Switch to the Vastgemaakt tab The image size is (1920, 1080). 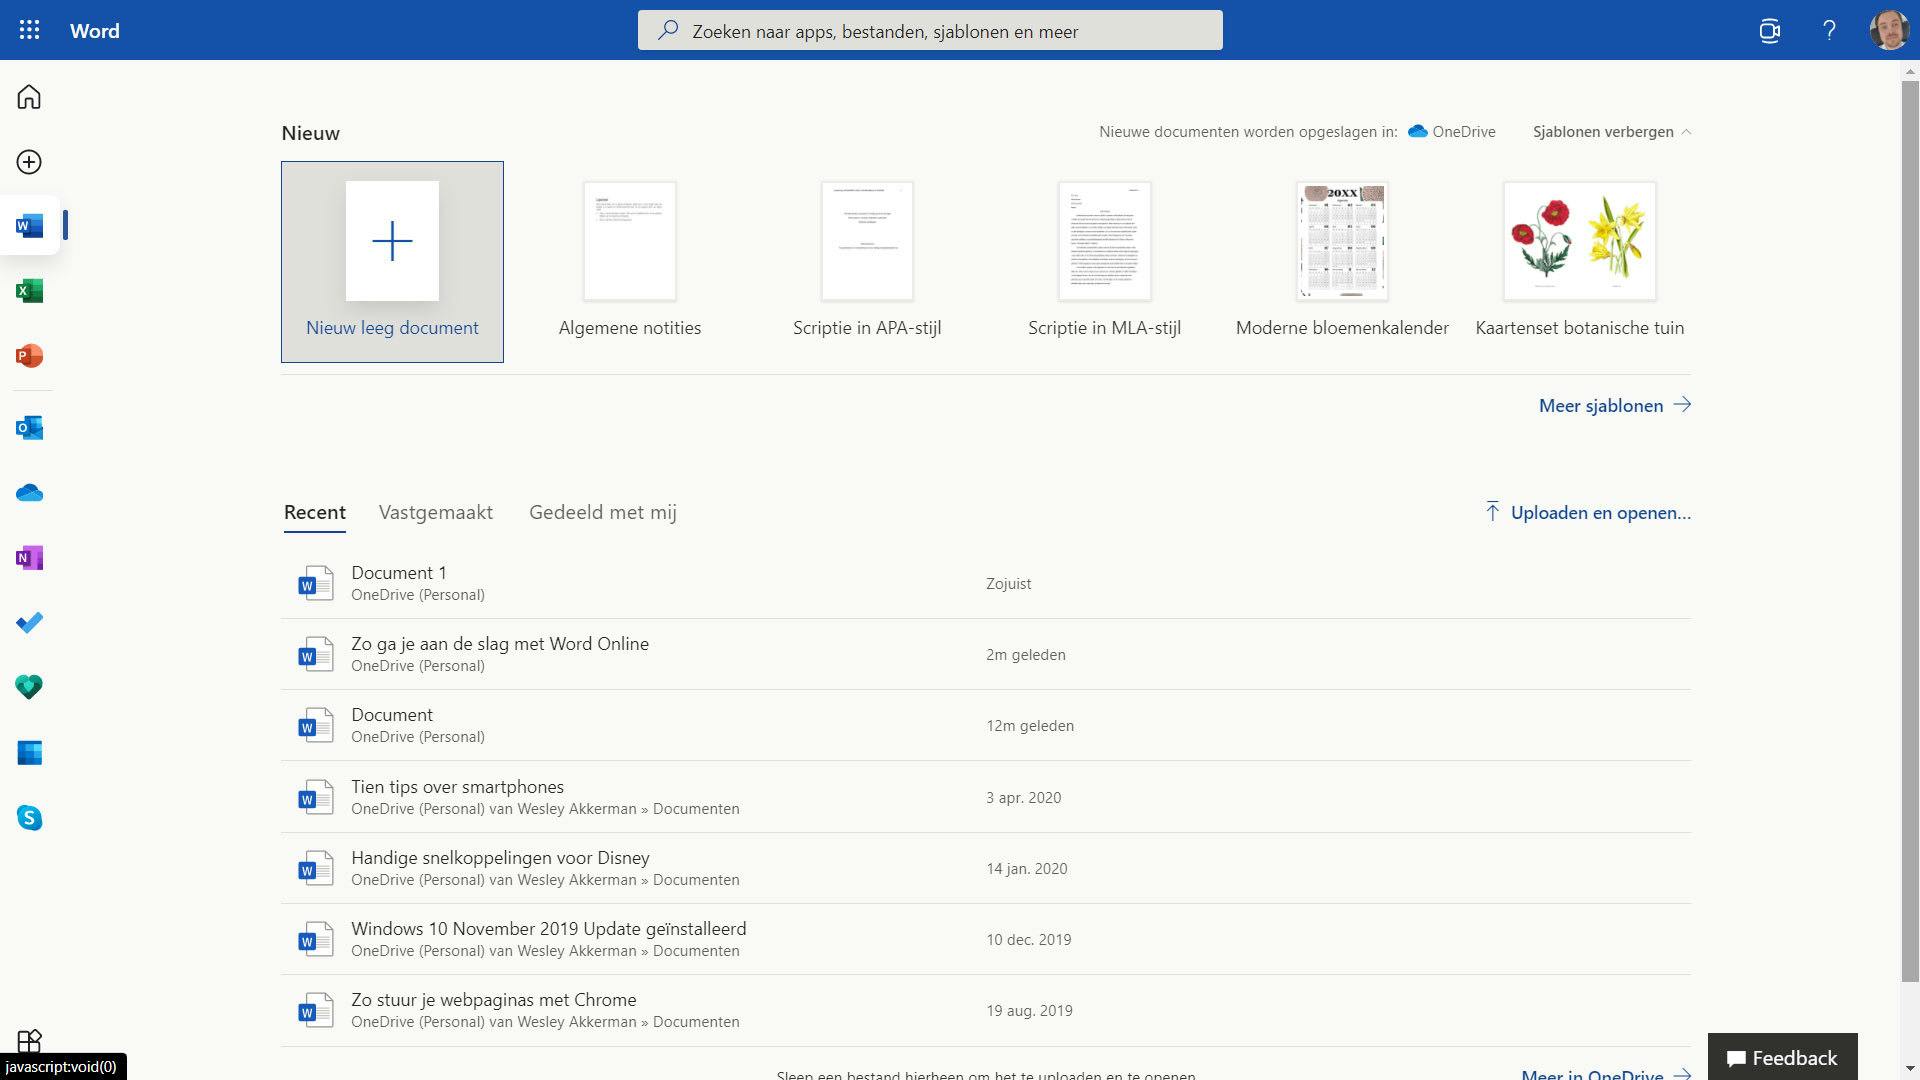pos(435,512)
